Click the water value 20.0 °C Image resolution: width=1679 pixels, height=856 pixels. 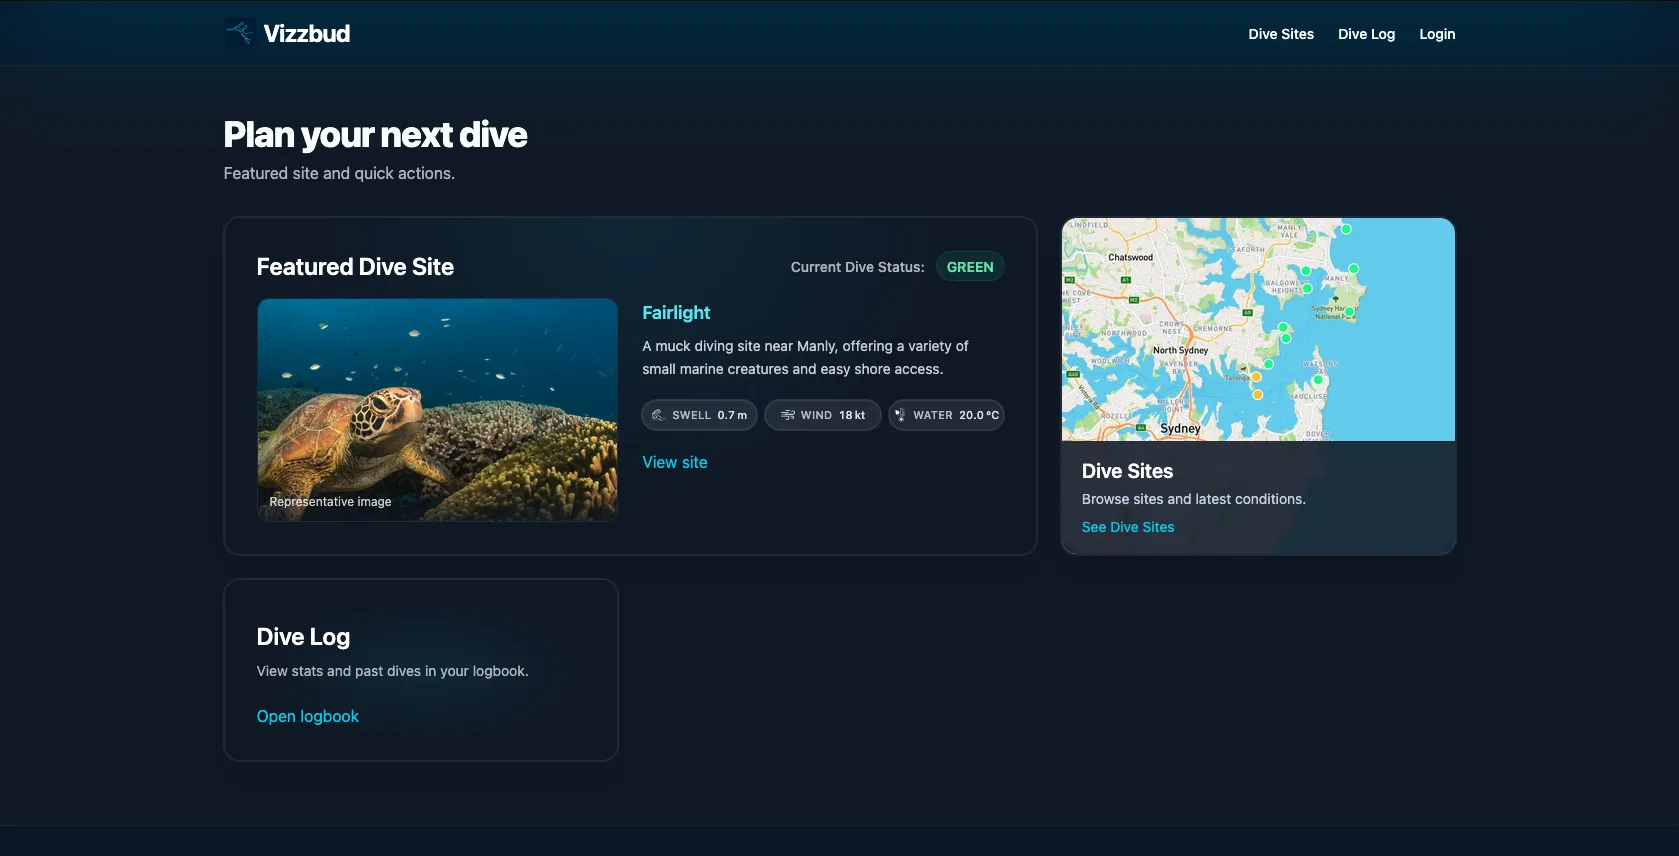pos(979,415)
